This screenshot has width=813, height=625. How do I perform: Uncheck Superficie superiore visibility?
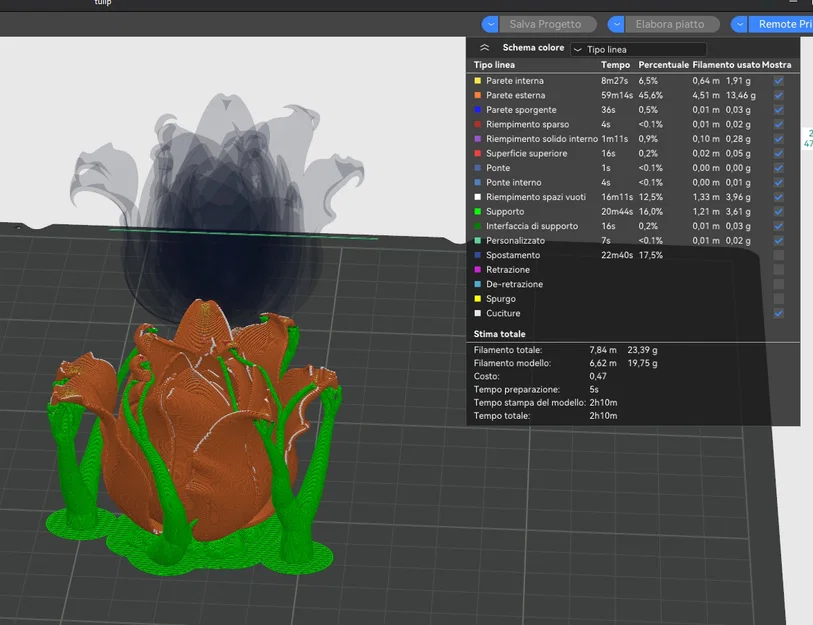[778, 154]
